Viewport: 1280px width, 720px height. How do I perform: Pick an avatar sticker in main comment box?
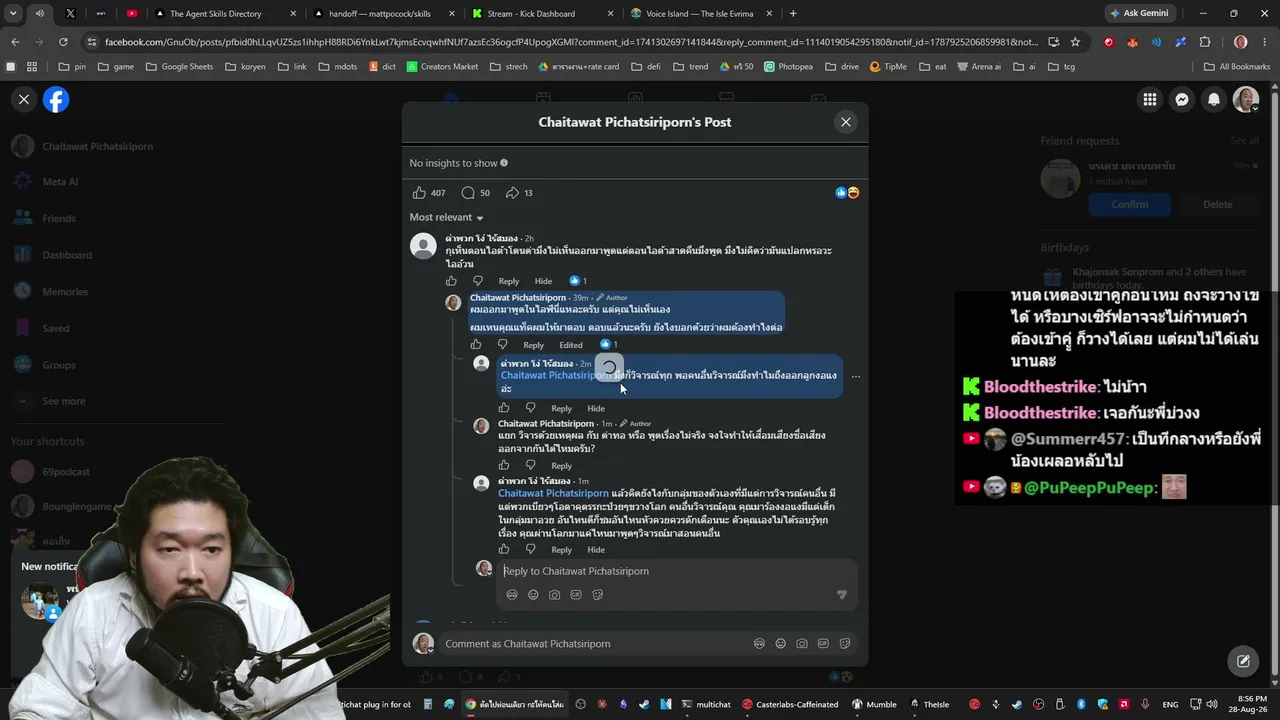(759, 644)
